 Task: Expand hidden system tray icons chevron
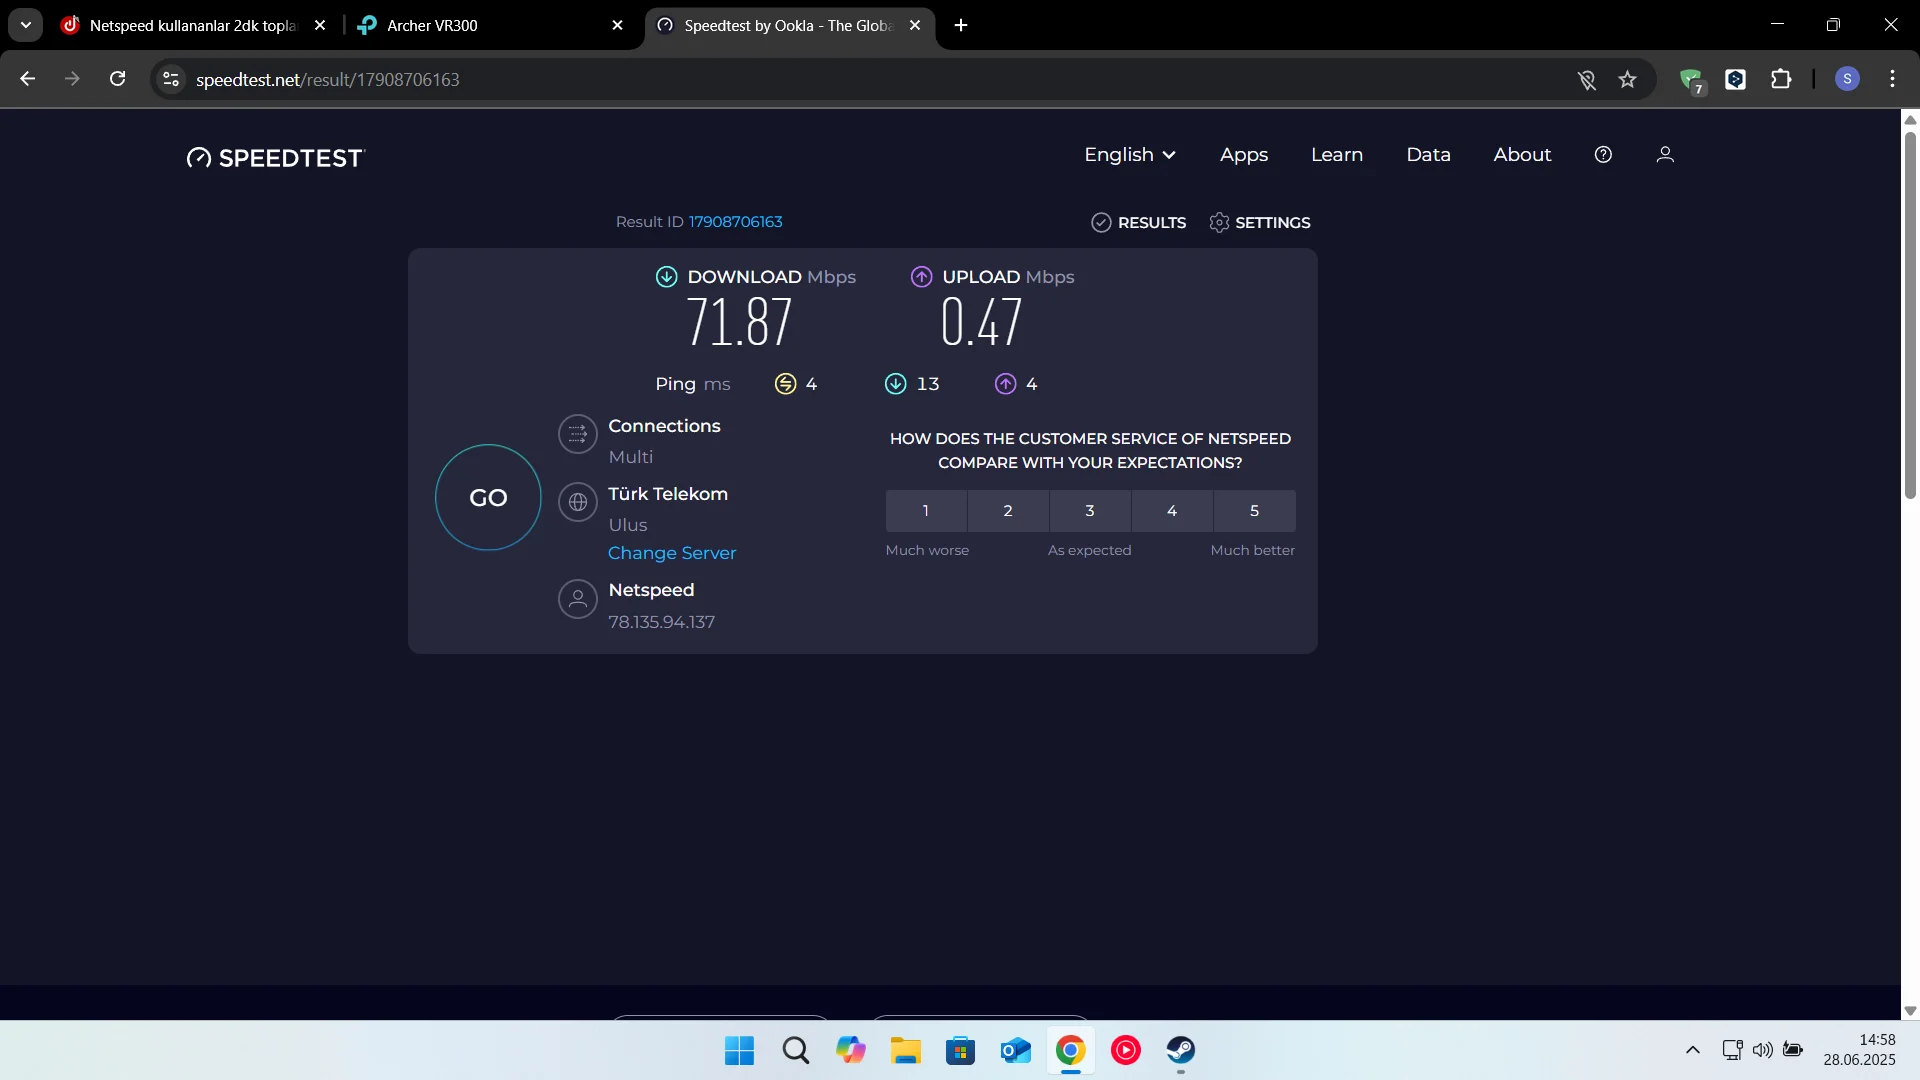click(1692, 1050)
